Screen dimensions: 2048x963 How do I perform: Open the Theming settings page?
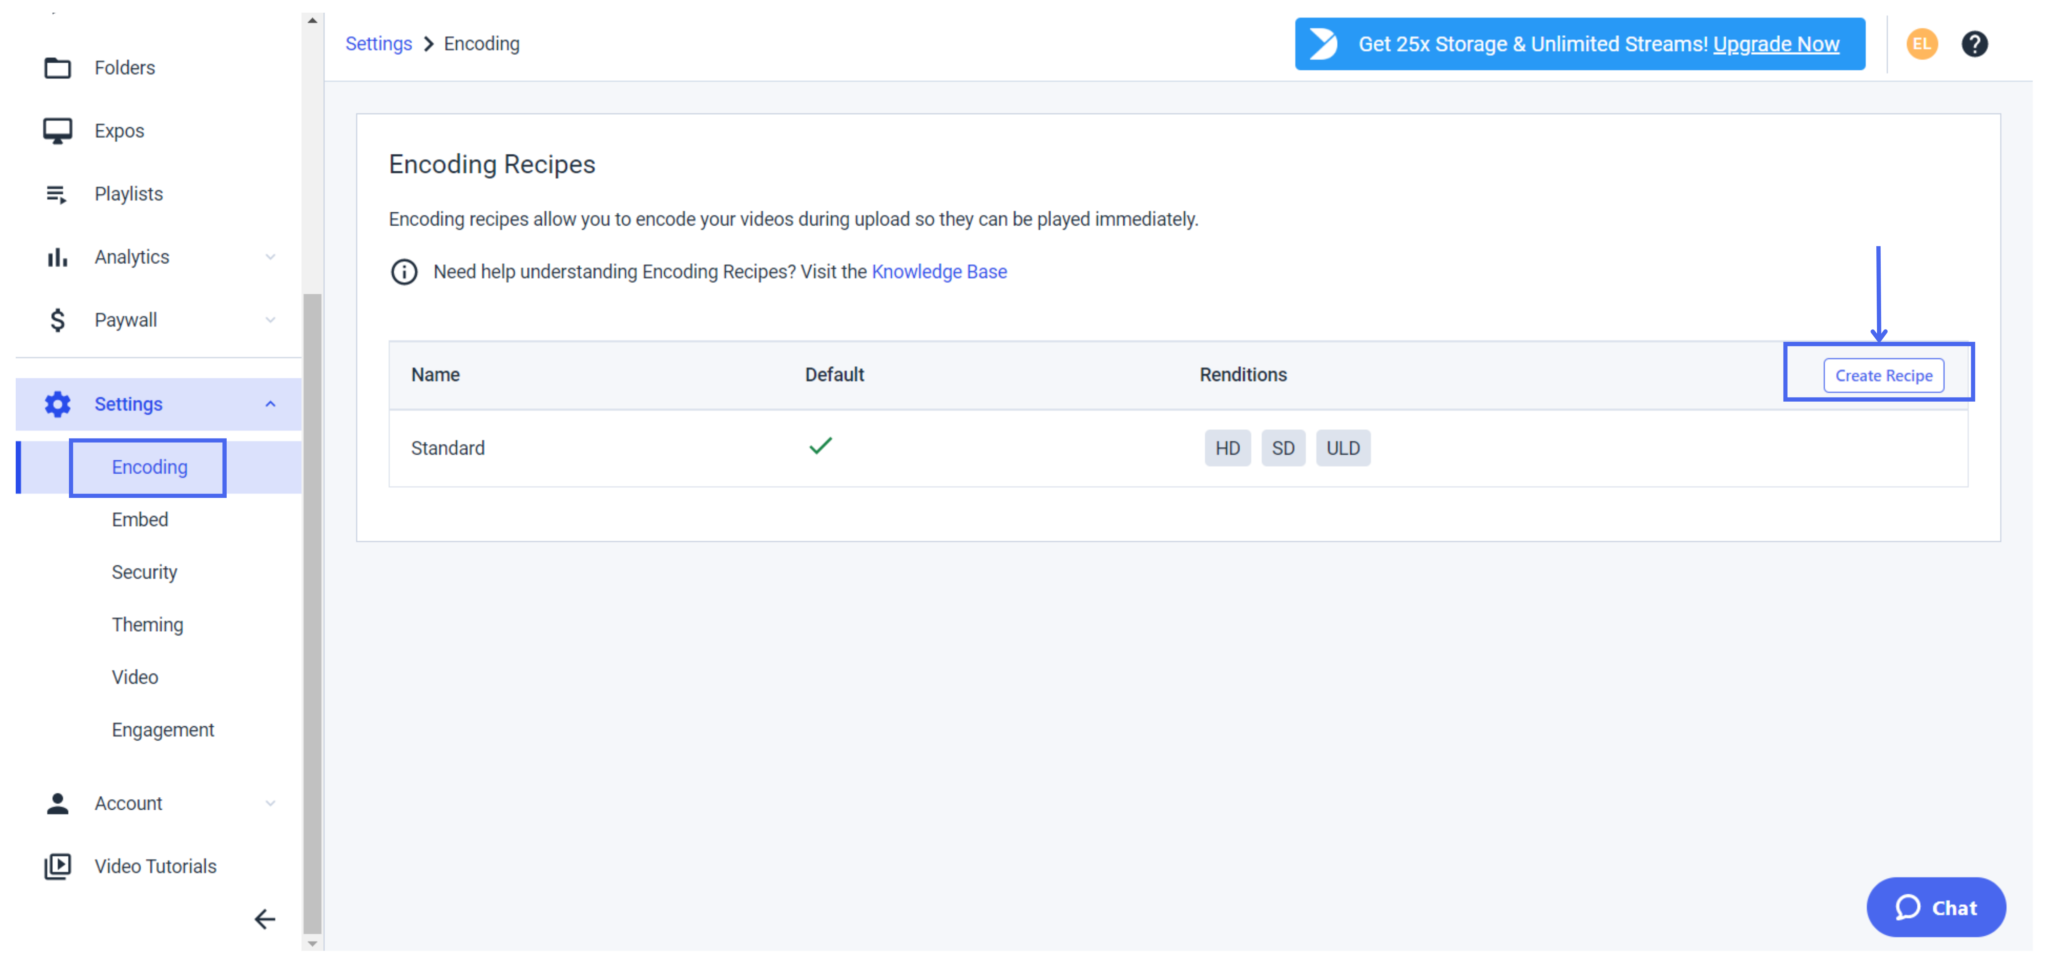pos(147,625)
